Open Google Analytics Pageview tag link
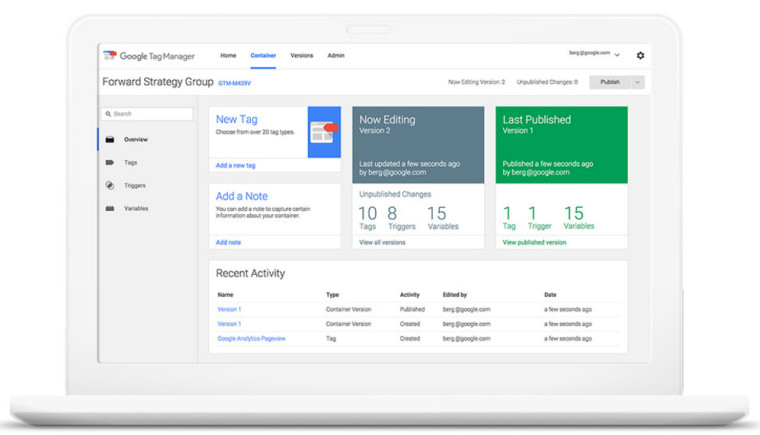Viewport: 760px width, 435px height. [252, 338]
